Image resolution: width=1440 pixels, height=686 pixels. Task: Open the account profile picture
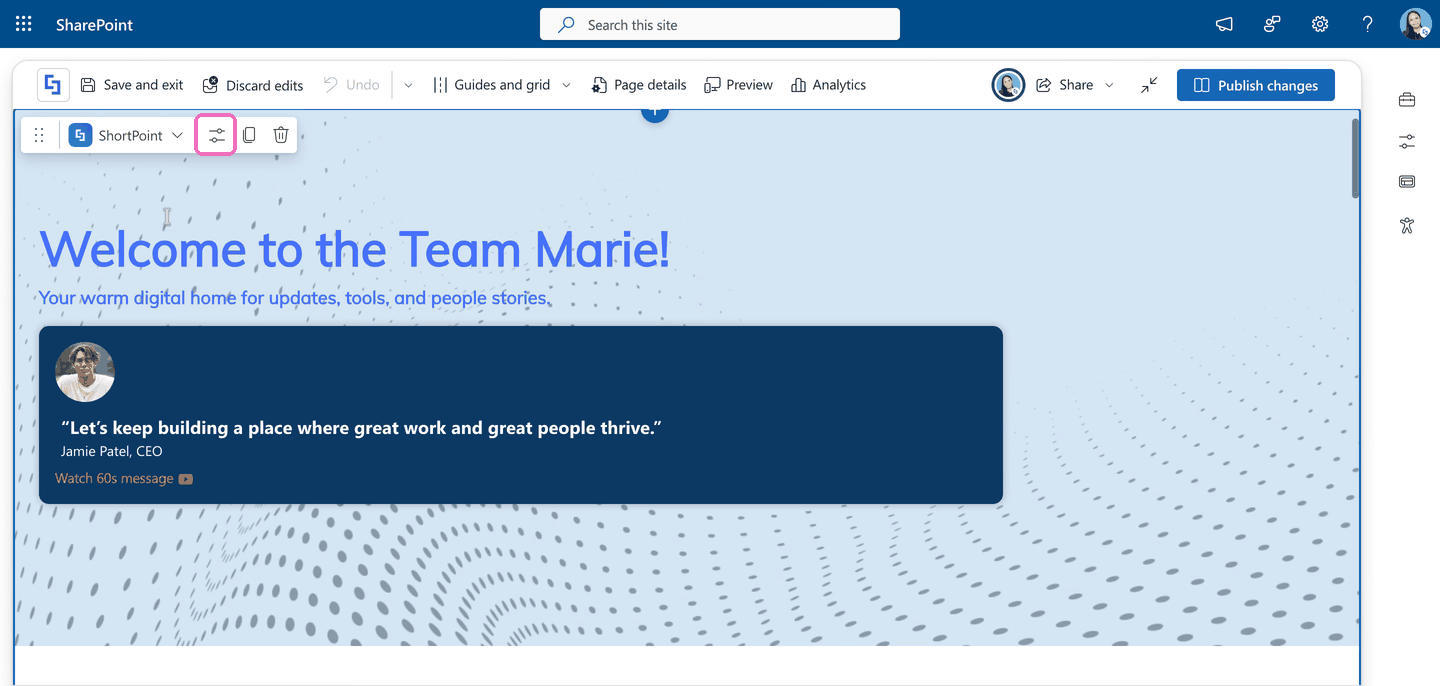(1416, 24)
